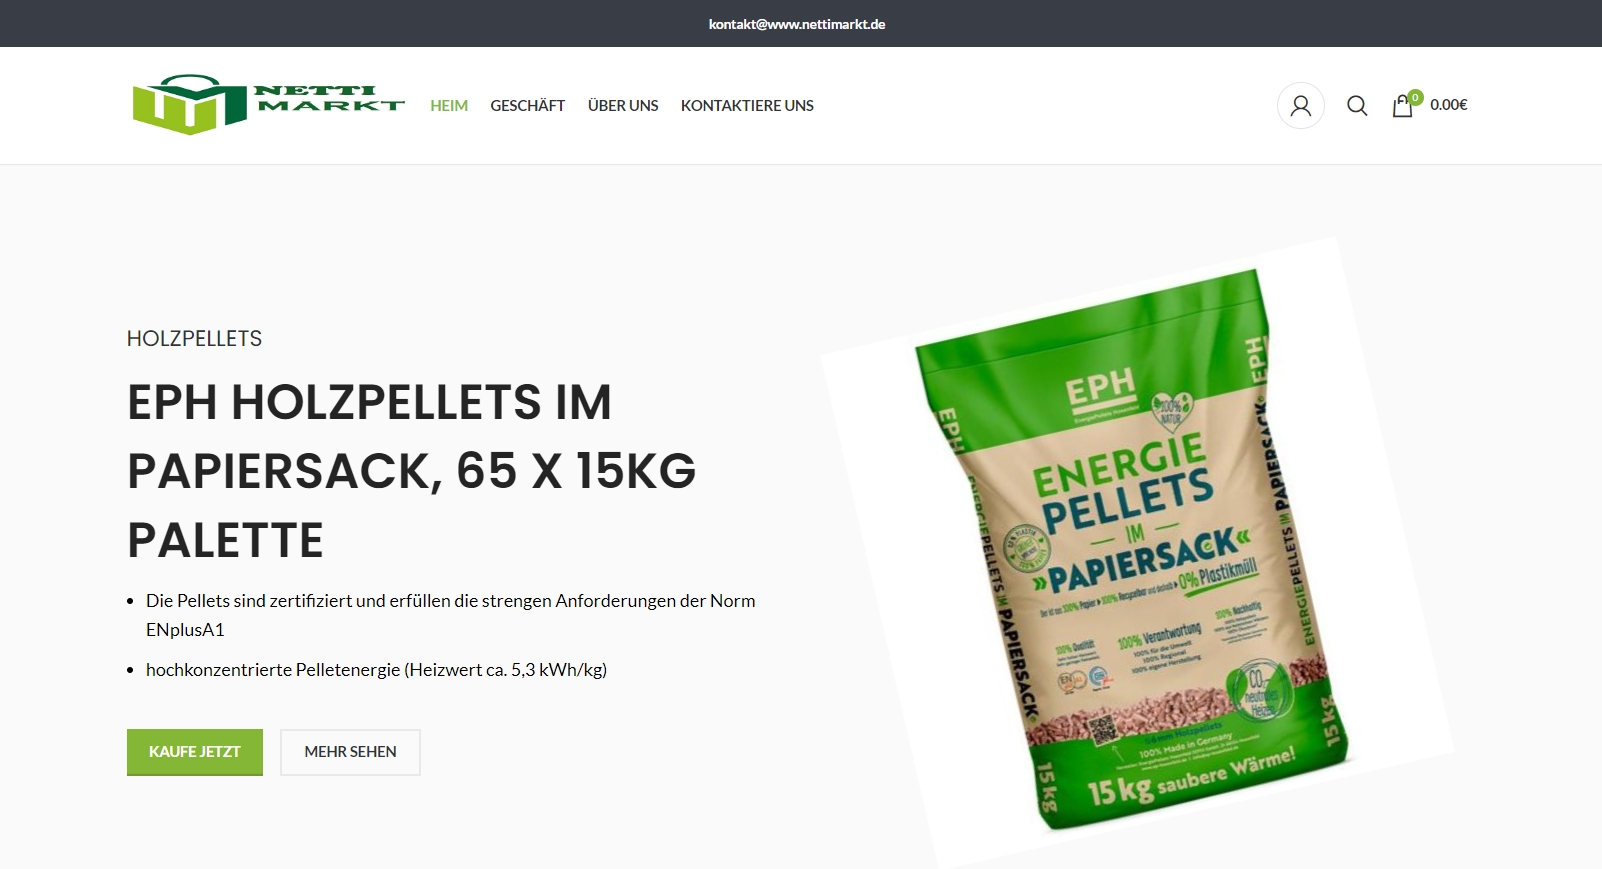The height and width of the screenshot is (869, 1602).
Task: Click the green box Nettimarkt logo icon
Action: [x=189, y=104]
